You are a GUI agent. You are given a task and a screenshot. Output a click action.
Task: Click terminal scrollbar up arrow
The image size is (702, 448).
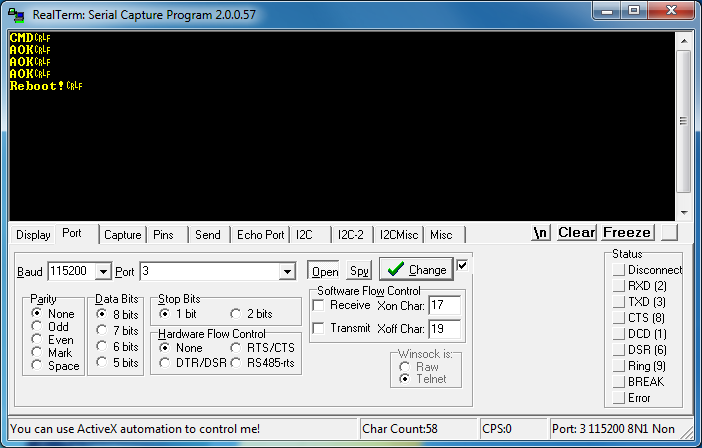684,41
